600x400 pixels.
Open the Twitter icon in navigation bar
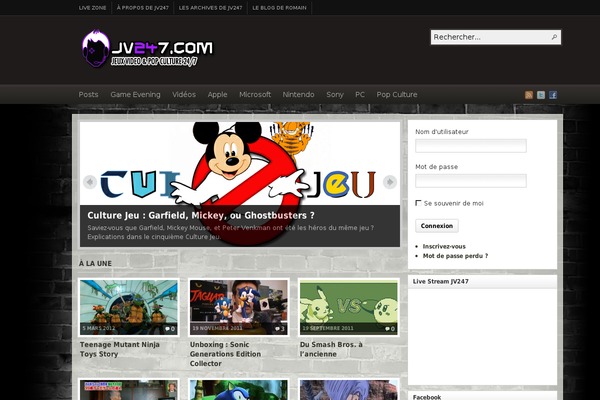541,95
